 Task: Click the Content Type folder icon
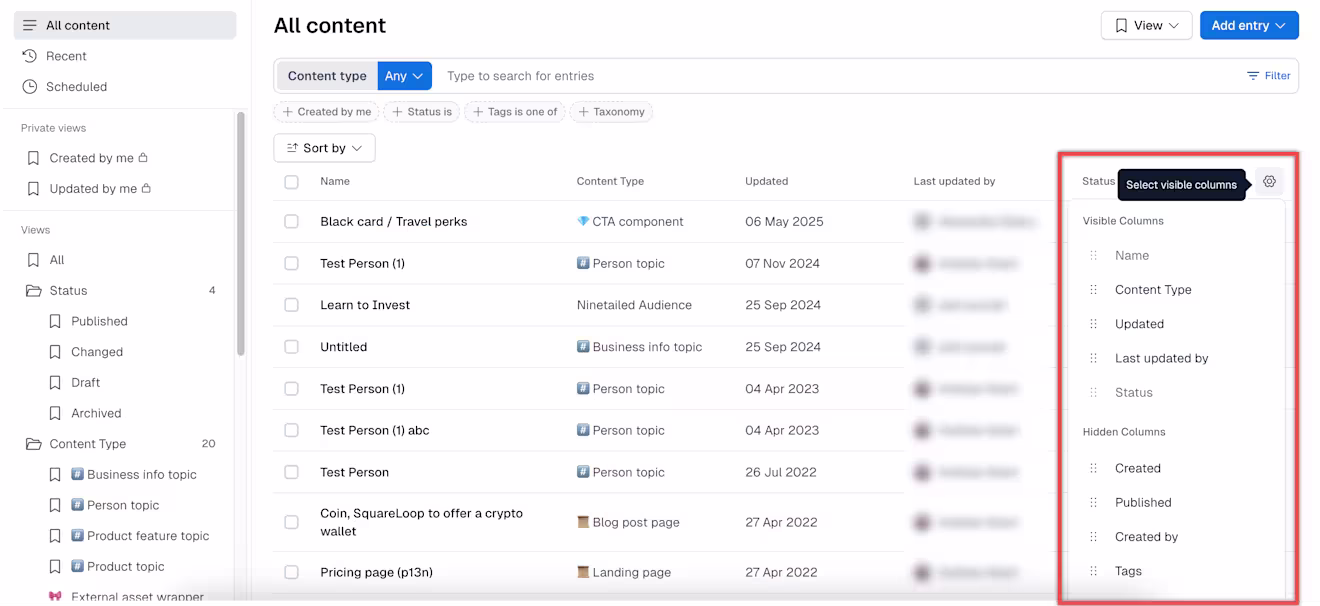click(x=33, y=444)
